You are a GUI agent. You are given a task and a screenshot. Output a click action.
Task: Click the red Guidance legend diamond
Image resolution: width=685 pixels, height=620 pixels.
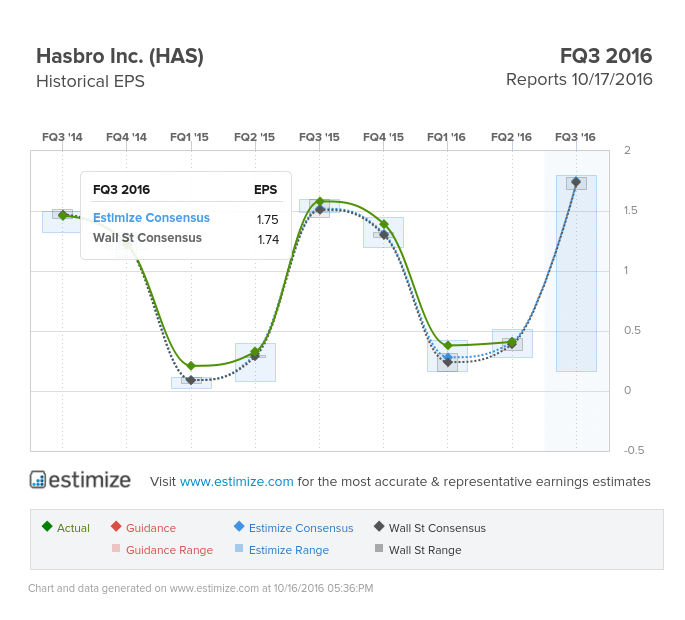(116, 526)
